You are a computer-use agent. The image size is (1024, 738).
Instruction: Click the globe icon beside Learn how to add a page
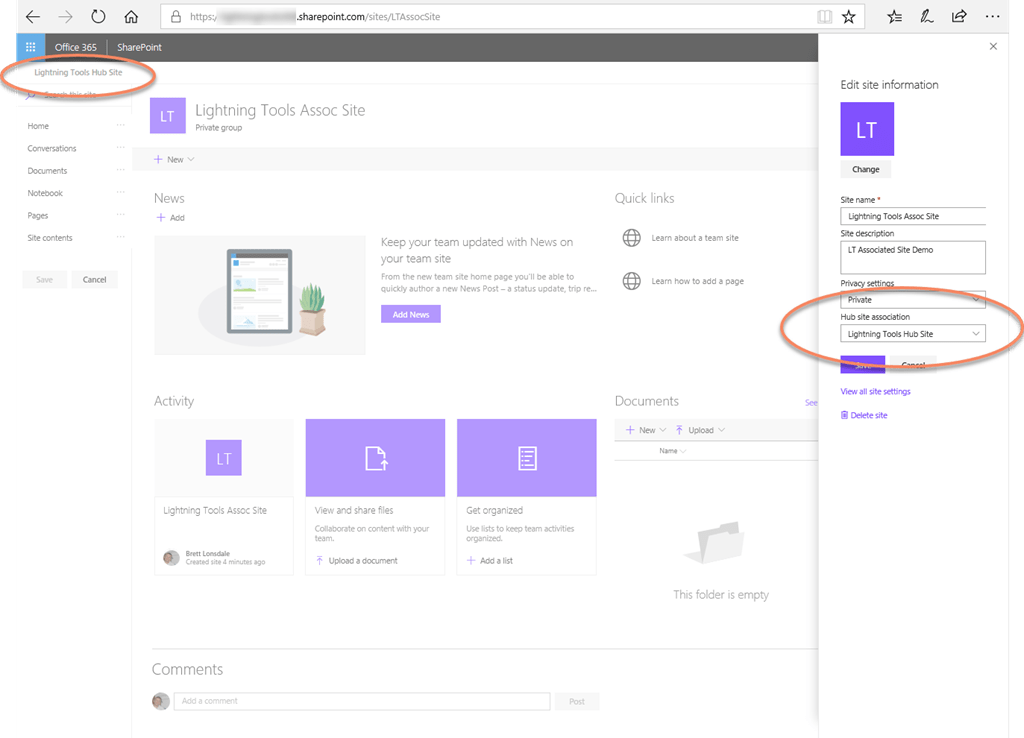(x=631, y=281)
